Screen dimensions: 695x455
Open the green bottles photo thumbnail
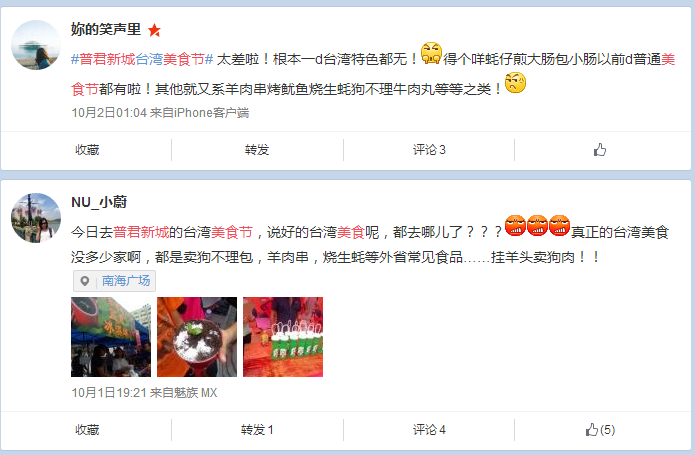[283, 337]
